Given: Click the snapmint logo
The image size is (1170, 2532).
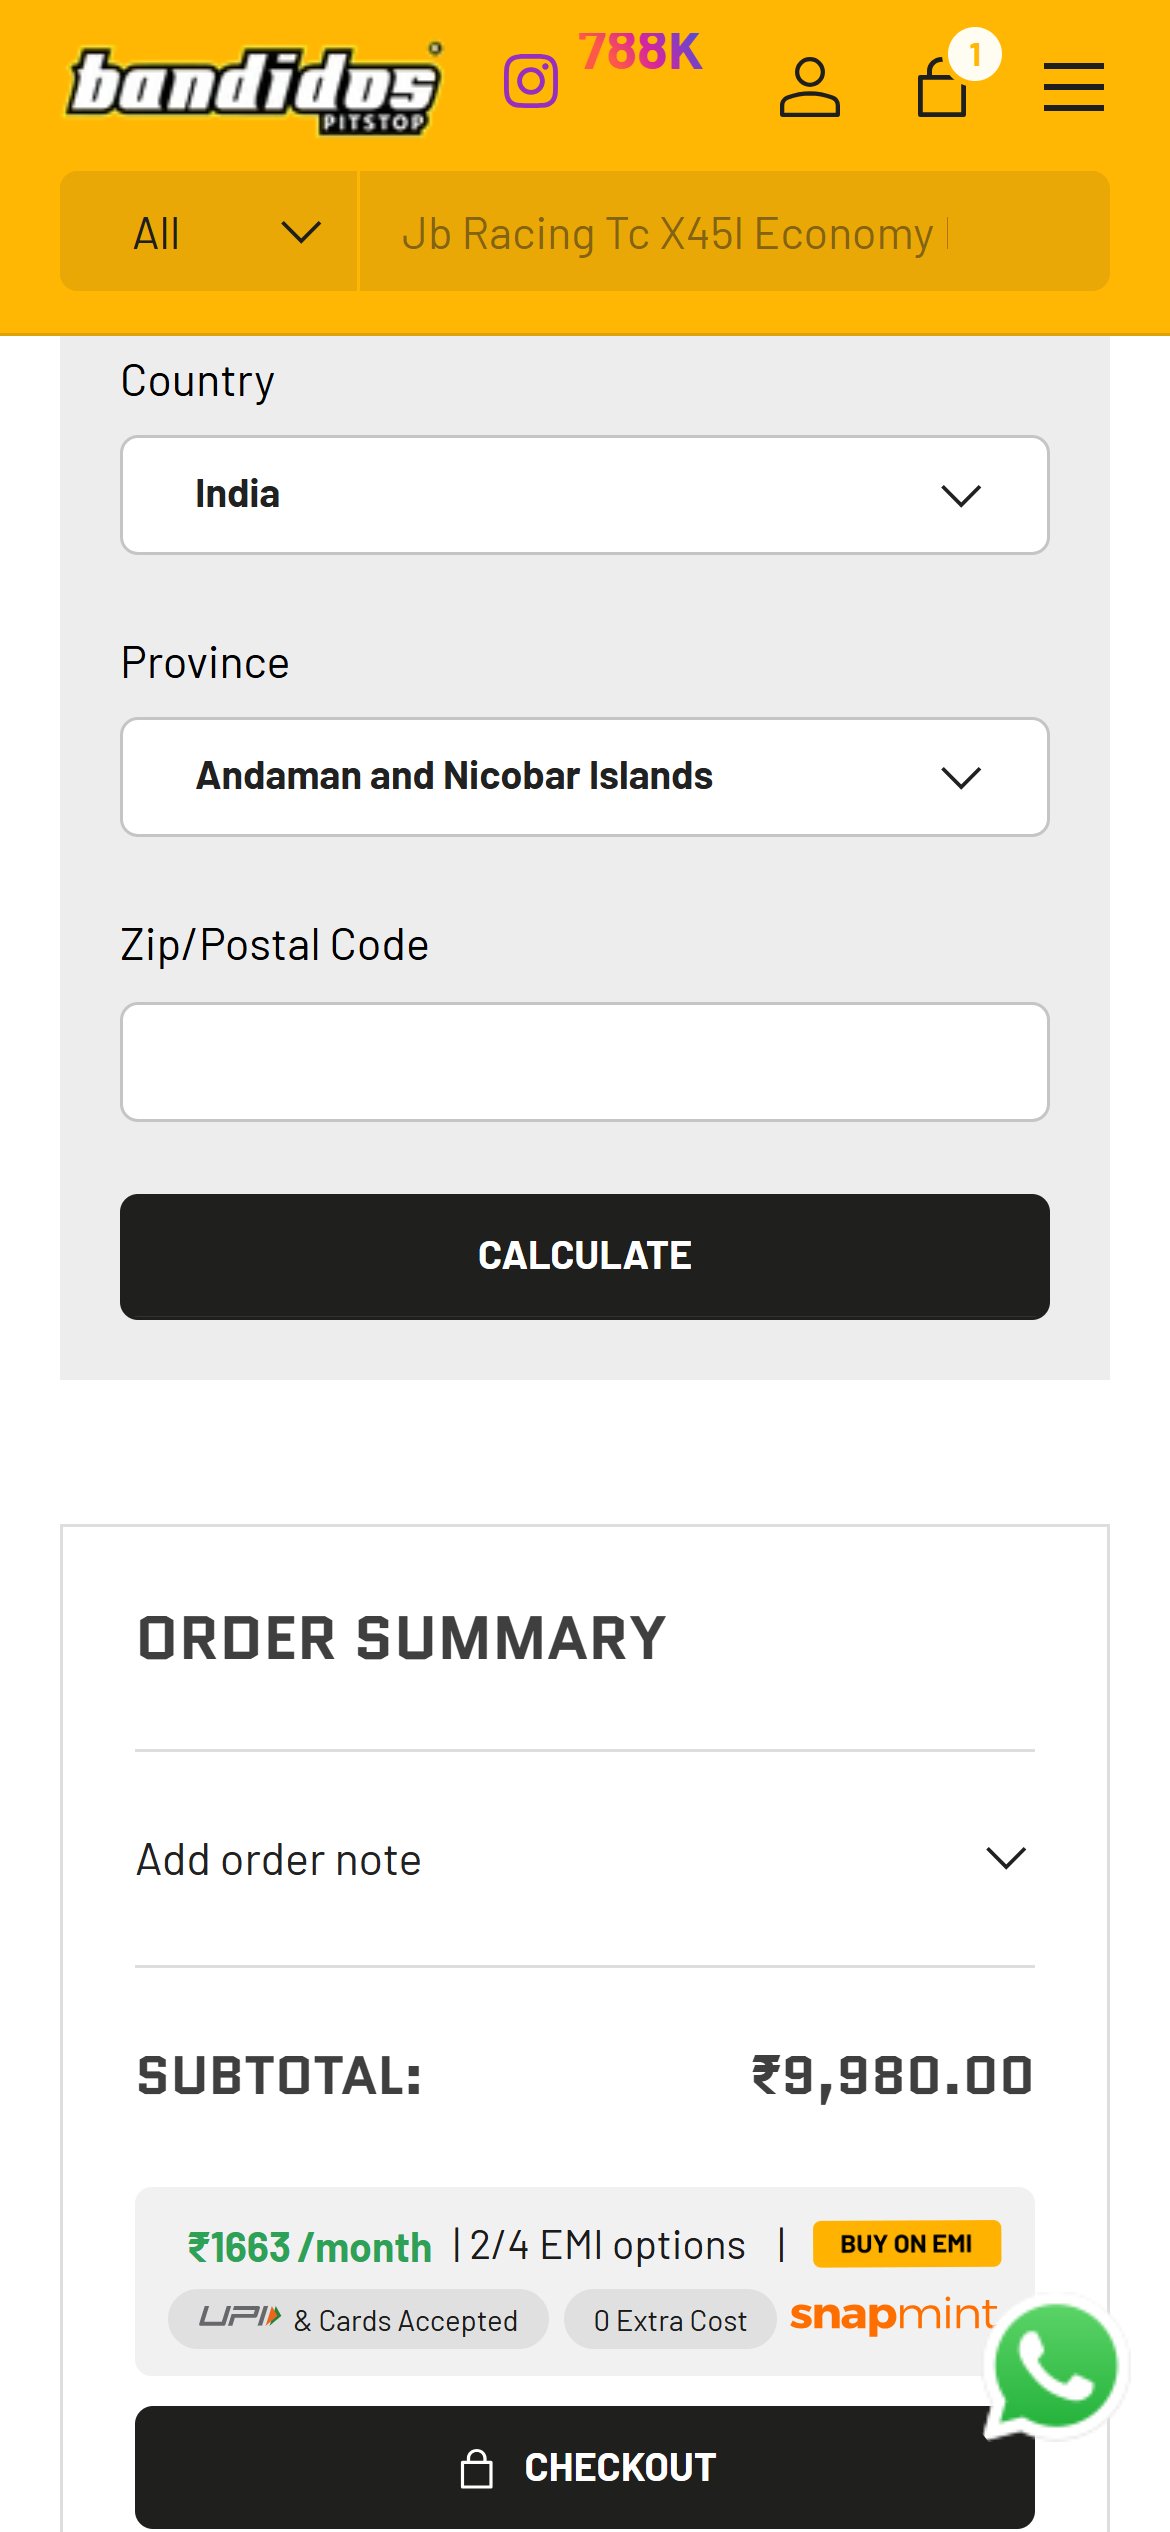Looking at the screenshot, I should tap(893, 2314).
